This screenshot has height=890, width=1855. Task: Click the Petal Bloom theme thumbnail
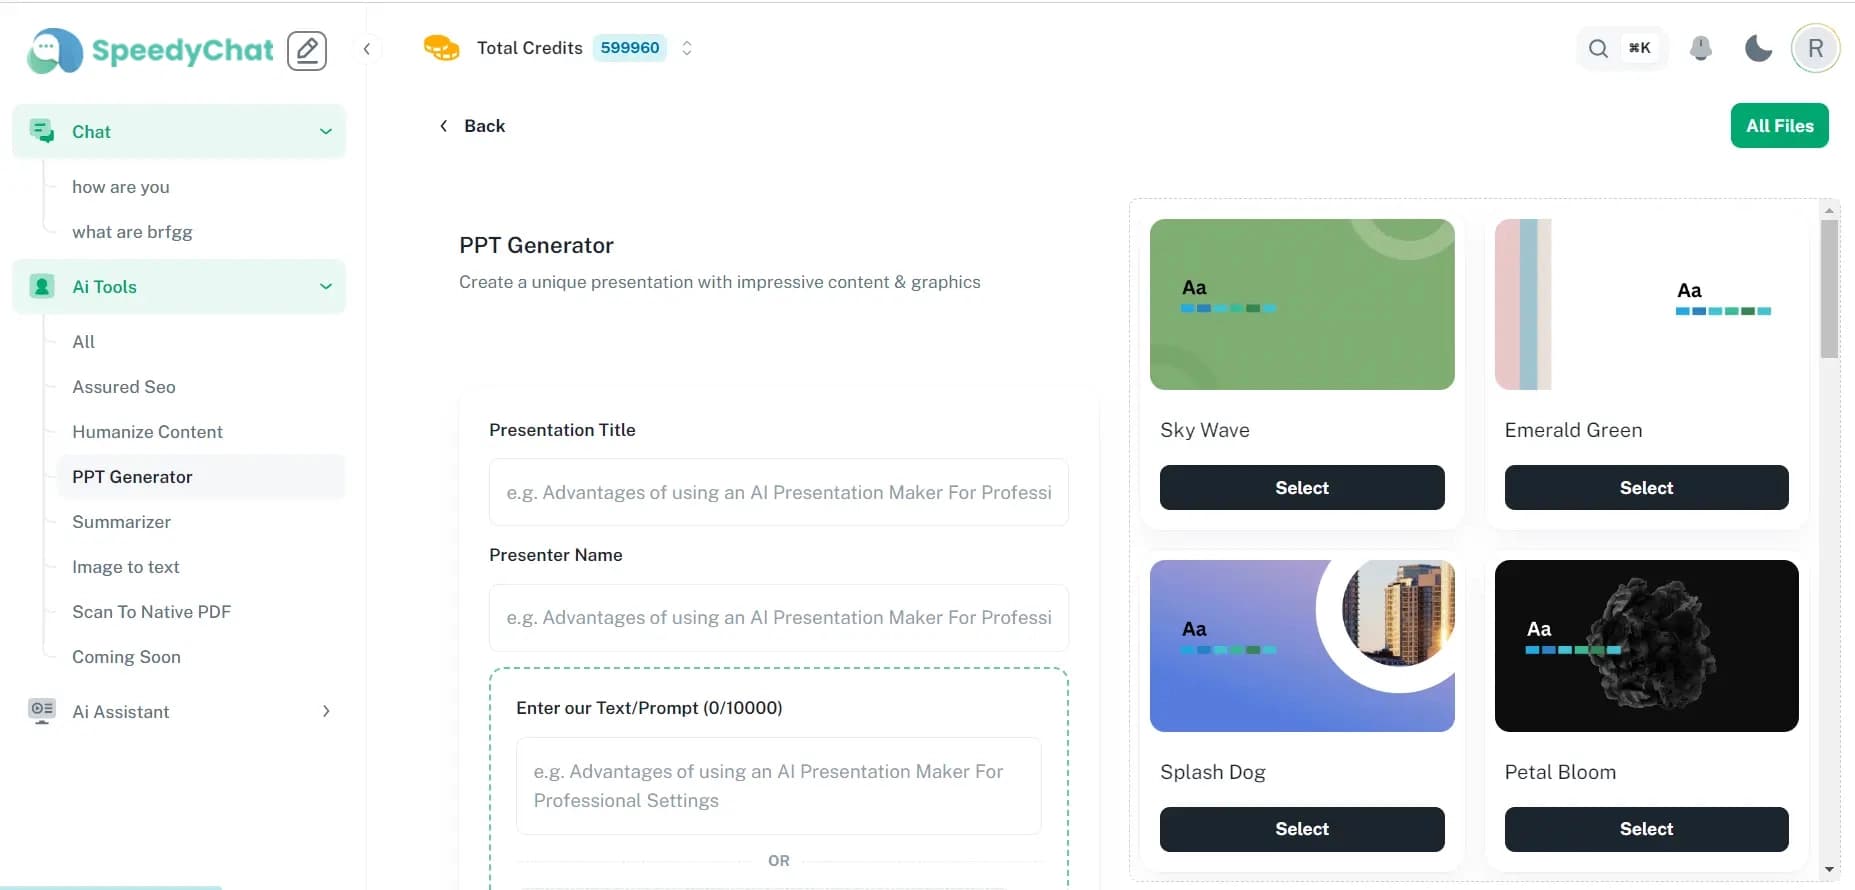coord(1646,646)
